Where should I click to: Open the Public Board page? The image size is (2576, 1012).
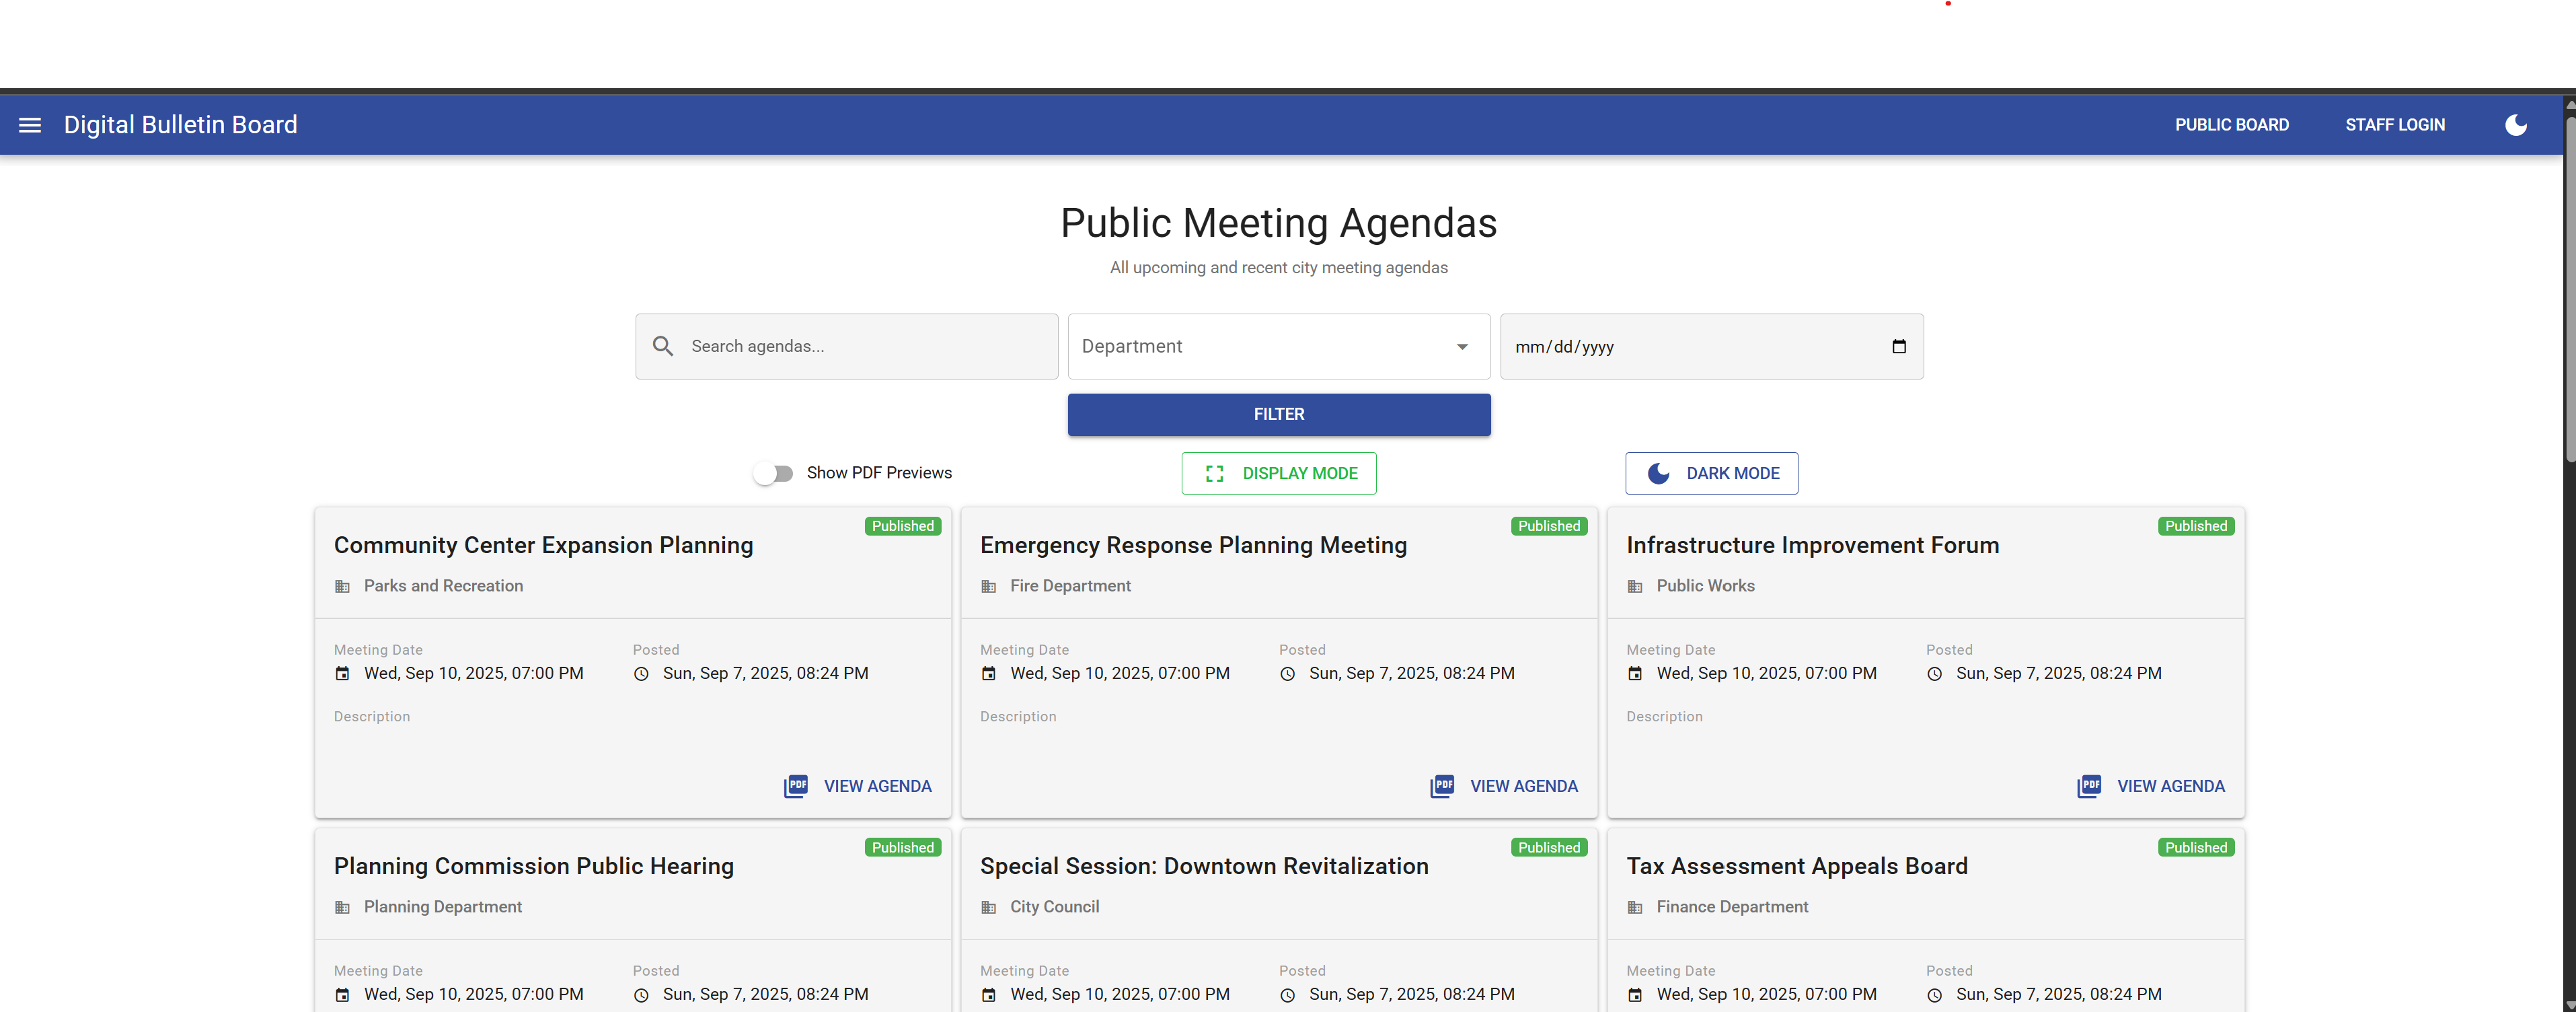(x=2231, y=125)
